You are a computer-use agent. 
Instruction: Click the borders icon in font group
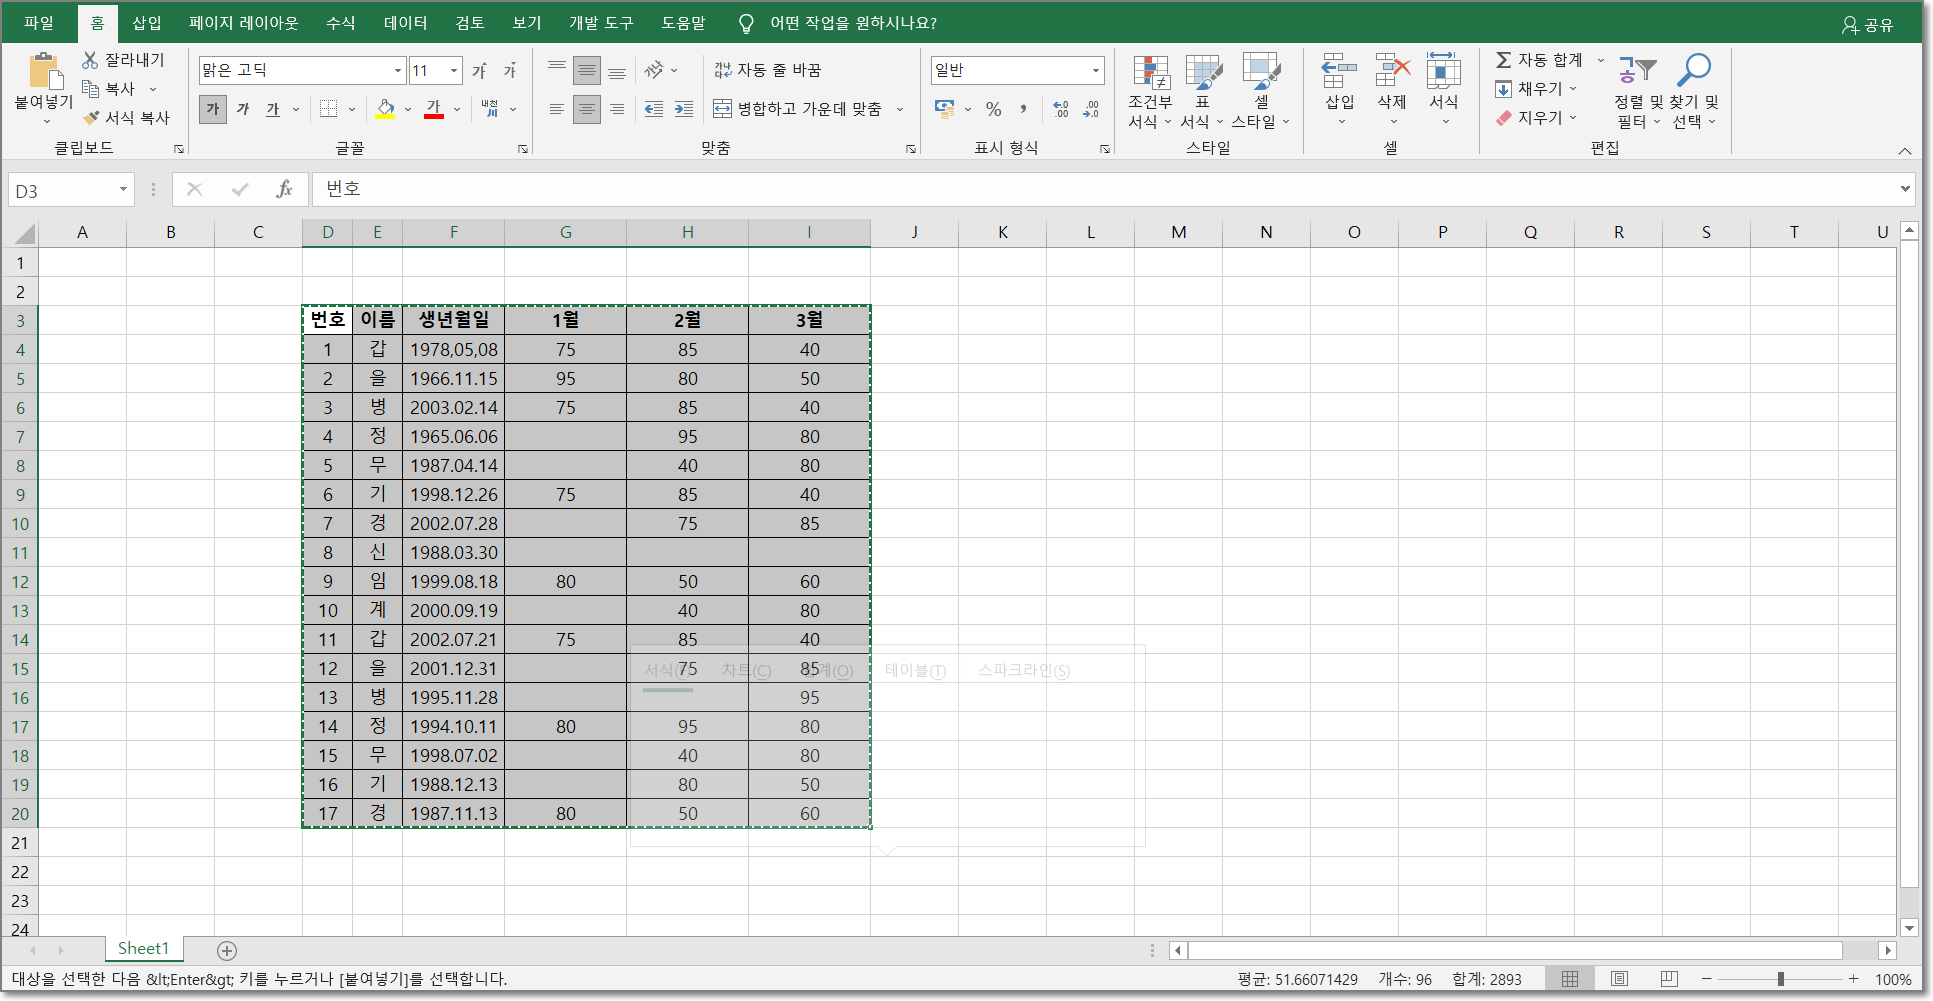[x=328, y=109]
